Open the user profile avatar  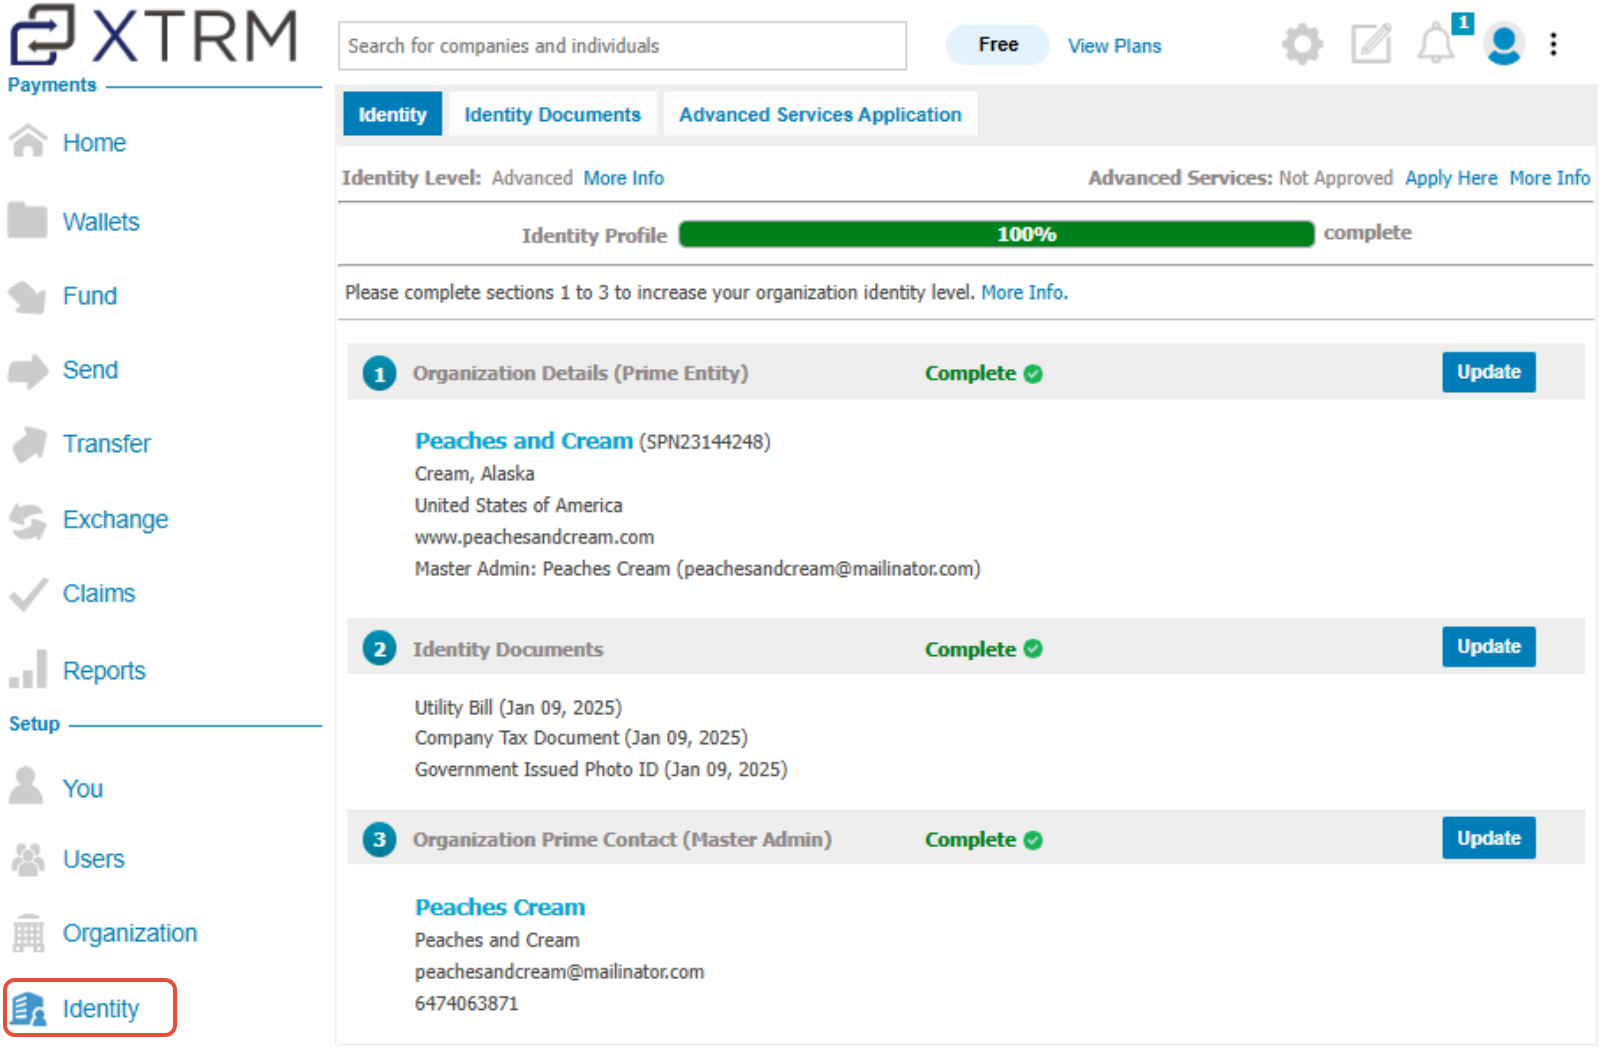point(1504,44)
